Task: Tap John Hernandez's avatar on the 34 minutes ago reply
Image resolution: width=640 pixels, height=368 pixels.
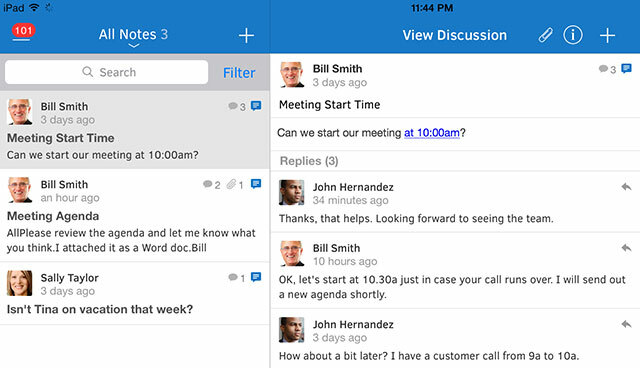Action: tap(291, 193)
